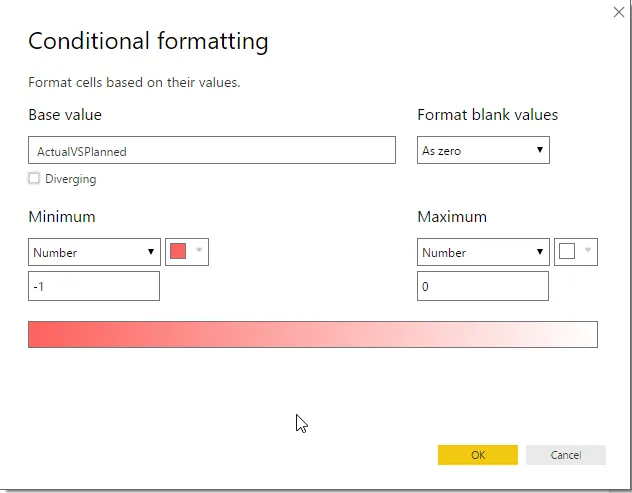Close the Conditional formatting dialog

[618, 12]
